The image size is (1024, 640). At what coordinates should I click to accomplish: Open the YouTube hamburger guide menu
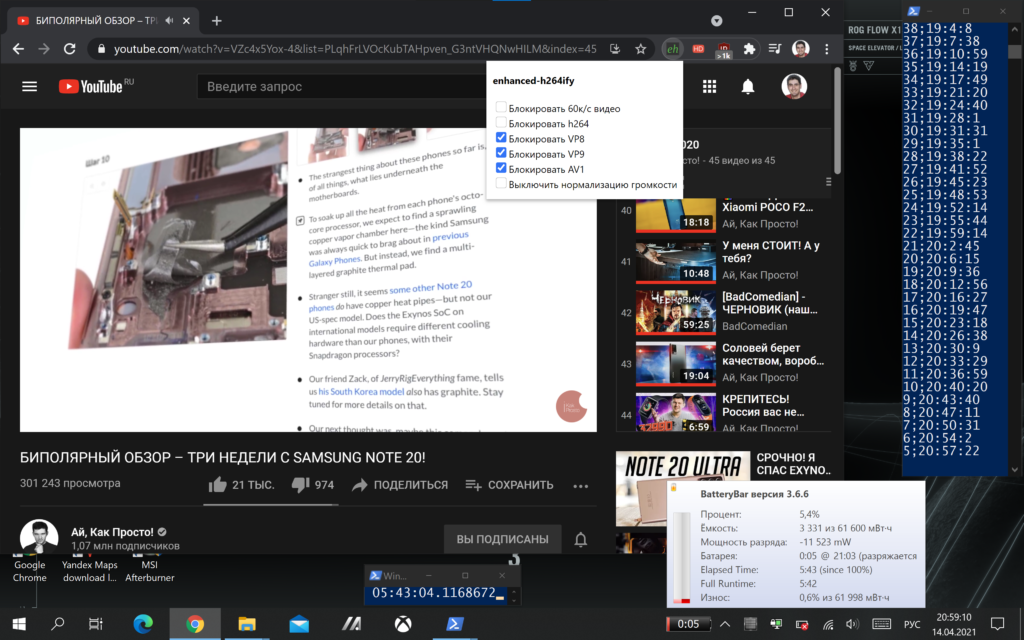[x=29, y=86]
